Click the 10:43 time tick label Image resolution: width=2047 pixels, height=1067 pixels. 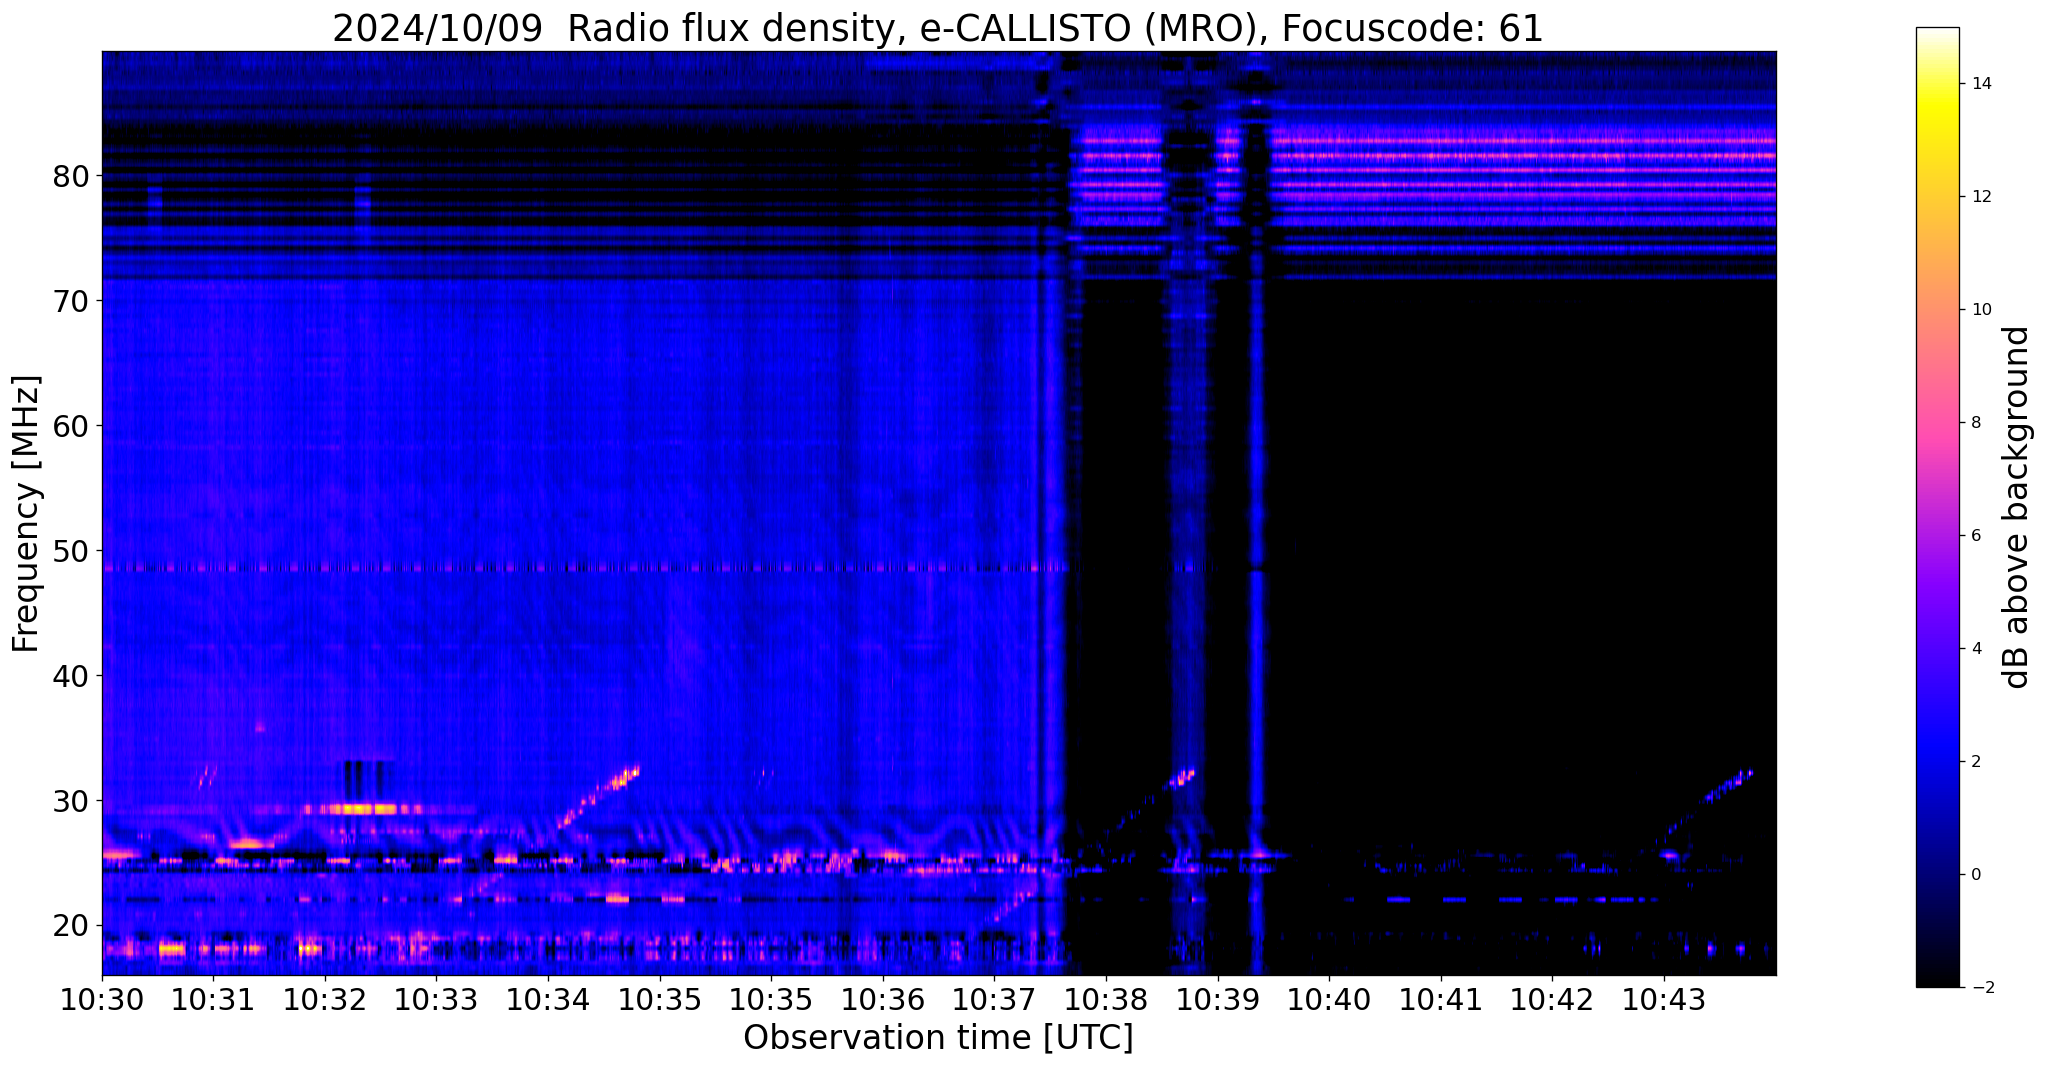[x=1664, y=1000]
